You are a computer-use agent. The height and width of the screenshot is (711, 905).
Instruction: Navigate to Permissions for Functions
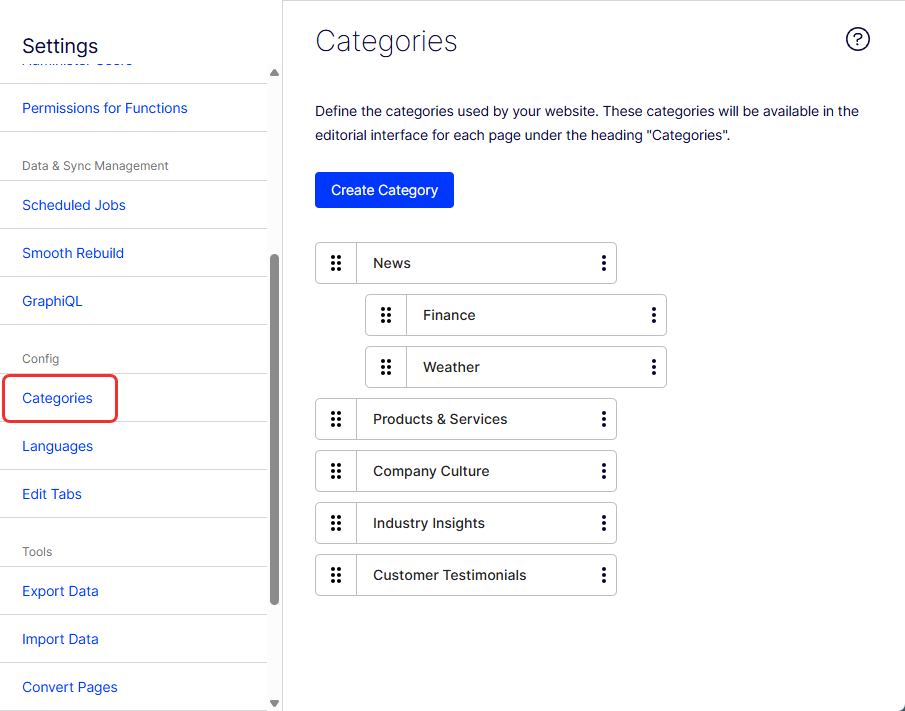click(104, 108)
